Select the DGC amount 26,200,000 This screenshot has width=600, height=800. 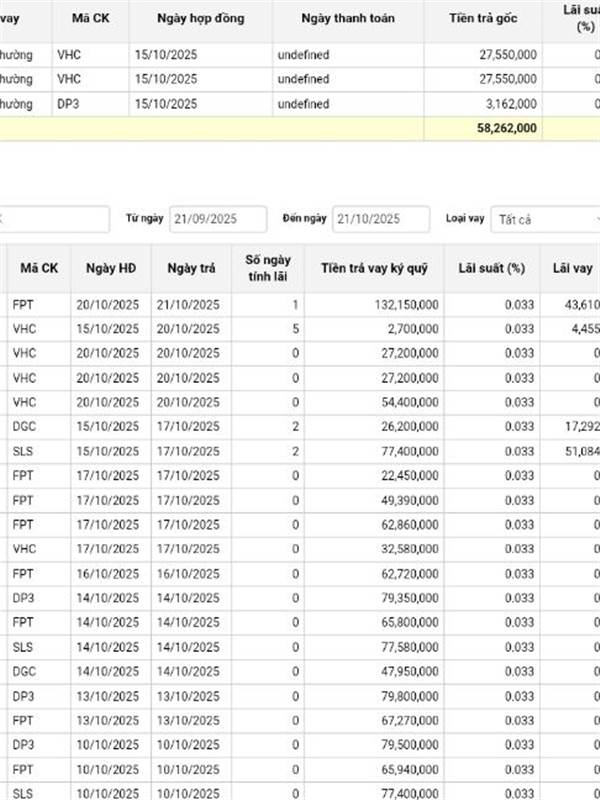click(x=410, y=427)
